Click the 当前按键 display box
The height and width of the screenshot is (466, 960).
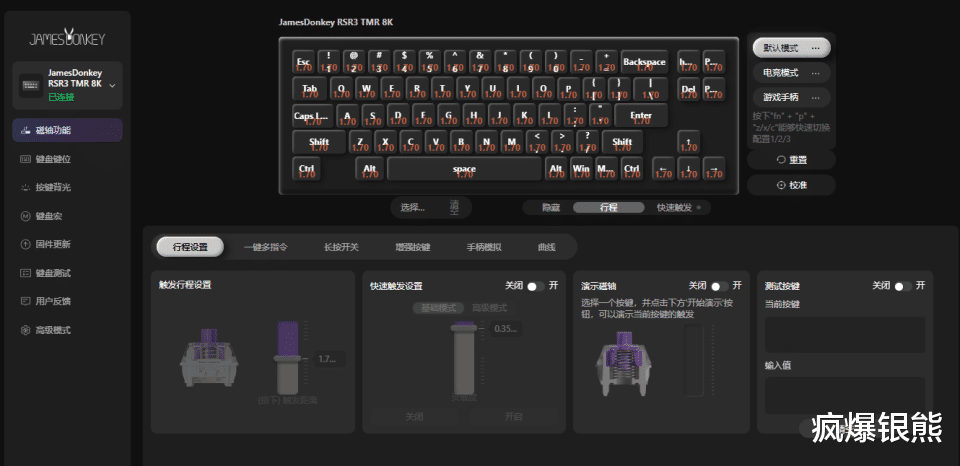coord(845,334)
